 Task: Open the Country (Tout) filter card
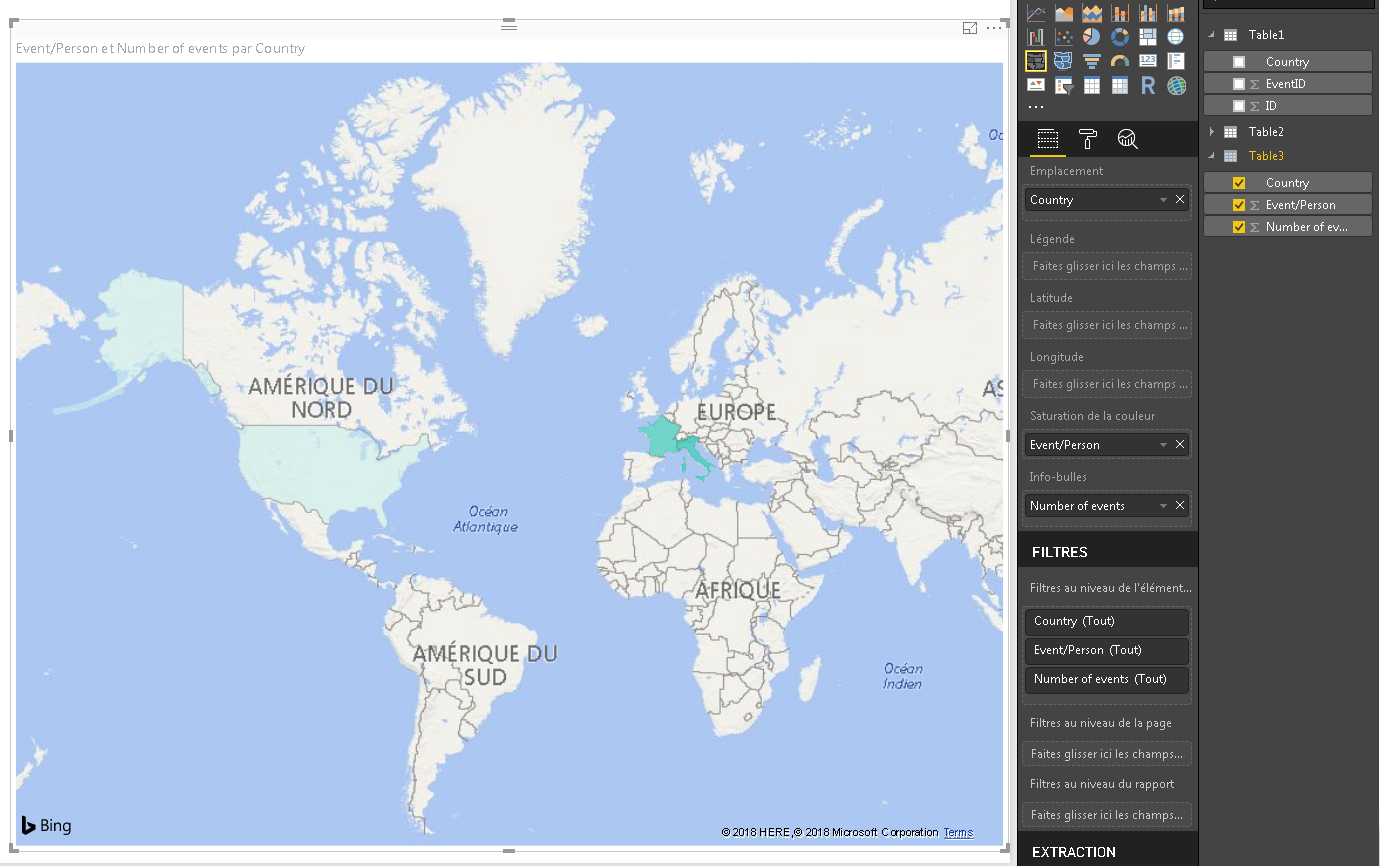pyautogui.click(x=1107, y=621)
